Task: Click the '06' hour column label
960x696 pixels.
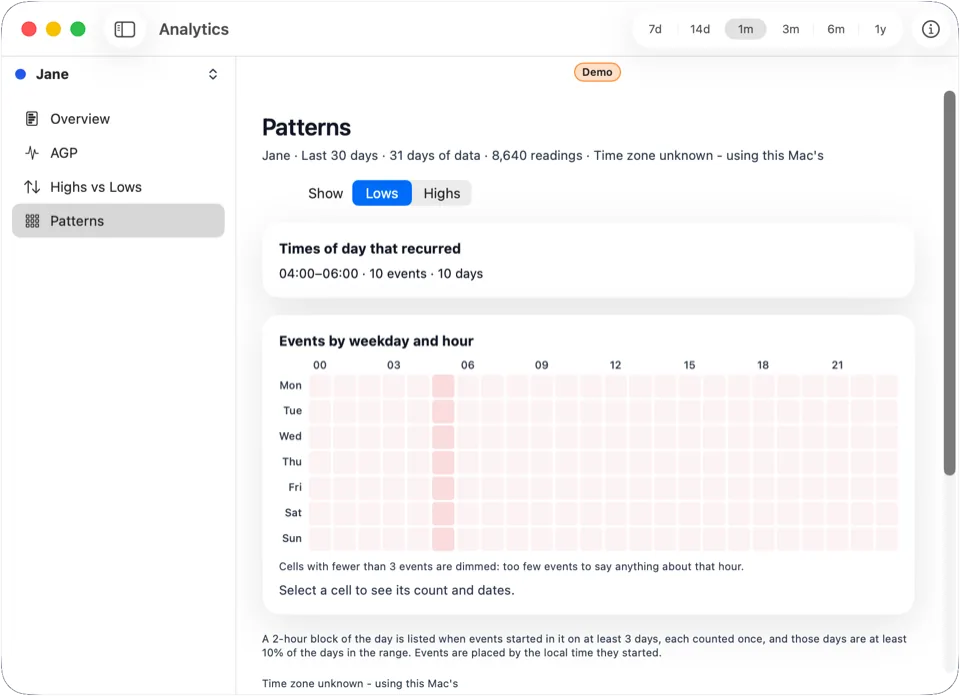Action: [x=468, y=365]
